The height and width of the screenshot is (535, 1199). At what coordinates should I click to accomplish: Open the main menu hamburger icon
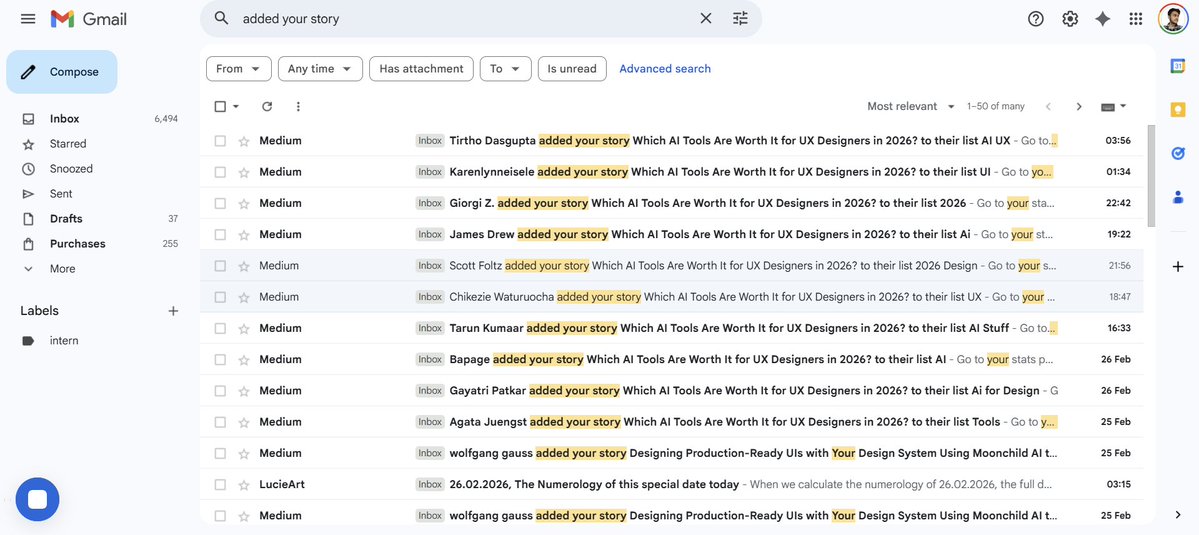tap(28, 19)
